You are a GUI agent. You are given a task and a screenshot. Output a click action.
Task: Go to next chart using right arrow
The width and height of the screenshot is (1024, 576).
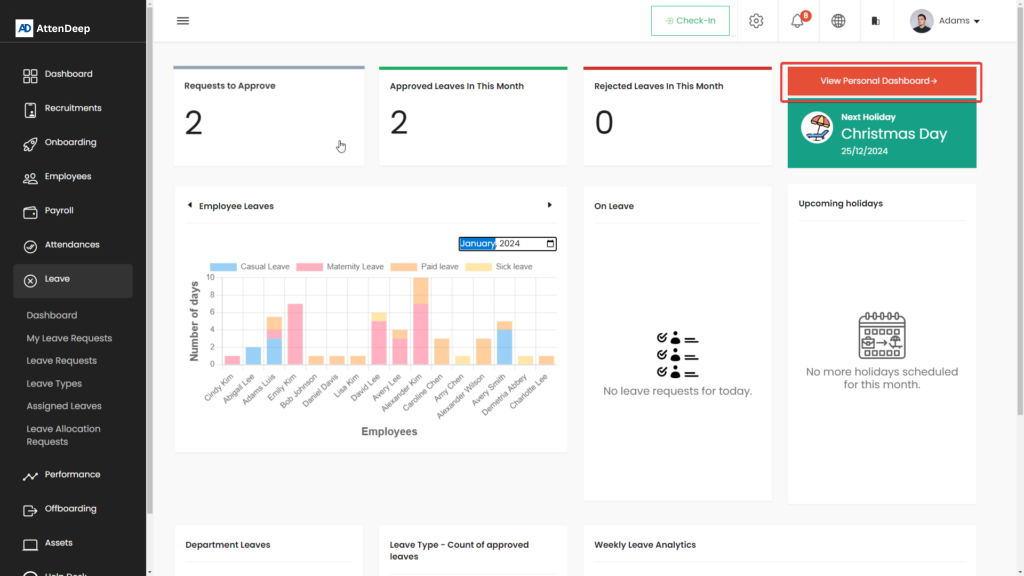click(x=549, y=205)
